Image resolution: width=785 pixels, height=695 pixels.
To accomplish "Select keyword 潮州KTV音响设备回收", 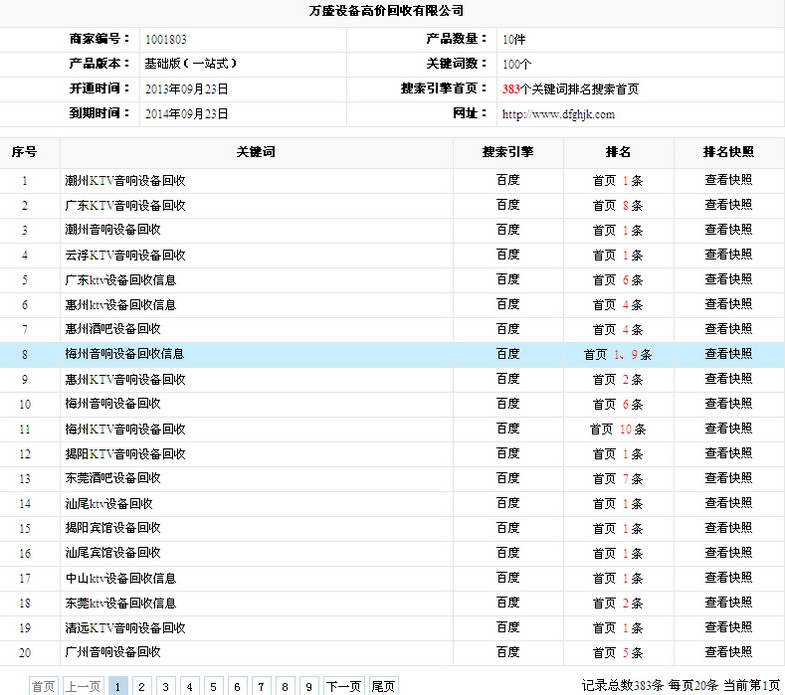I will (125, 180).
